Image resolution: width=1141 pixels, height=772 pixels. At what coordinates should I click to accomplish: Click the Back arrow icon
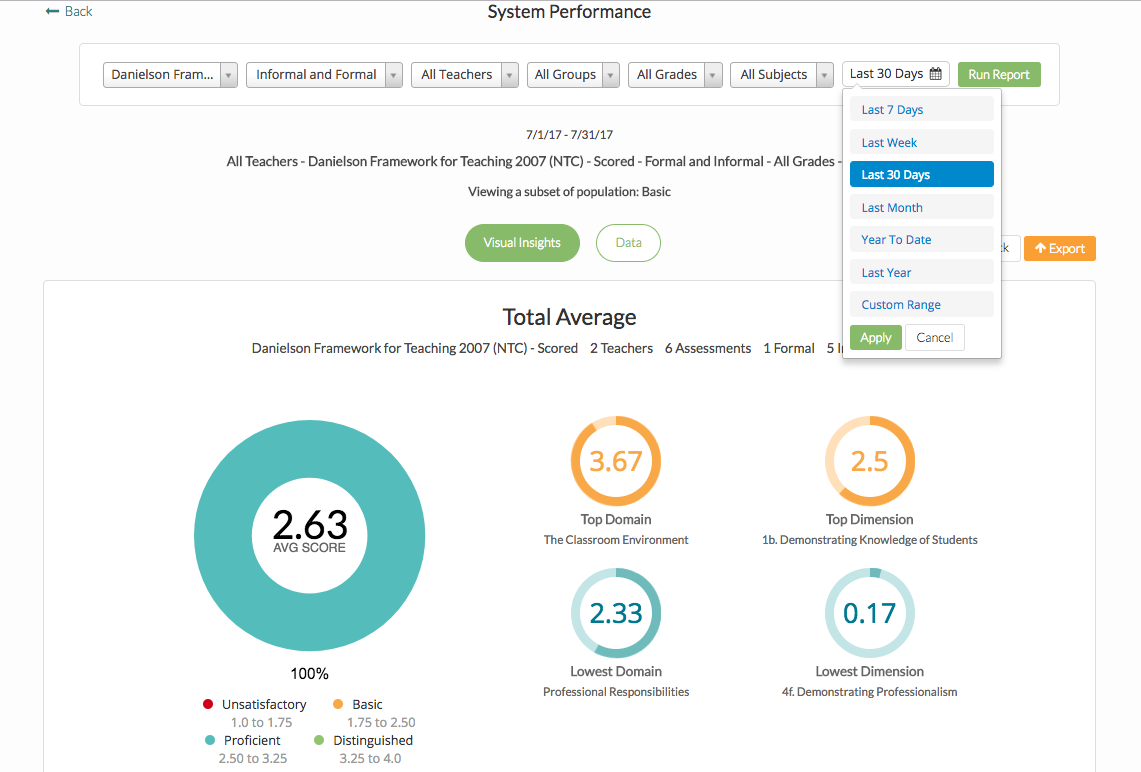(x=52, y=11)
